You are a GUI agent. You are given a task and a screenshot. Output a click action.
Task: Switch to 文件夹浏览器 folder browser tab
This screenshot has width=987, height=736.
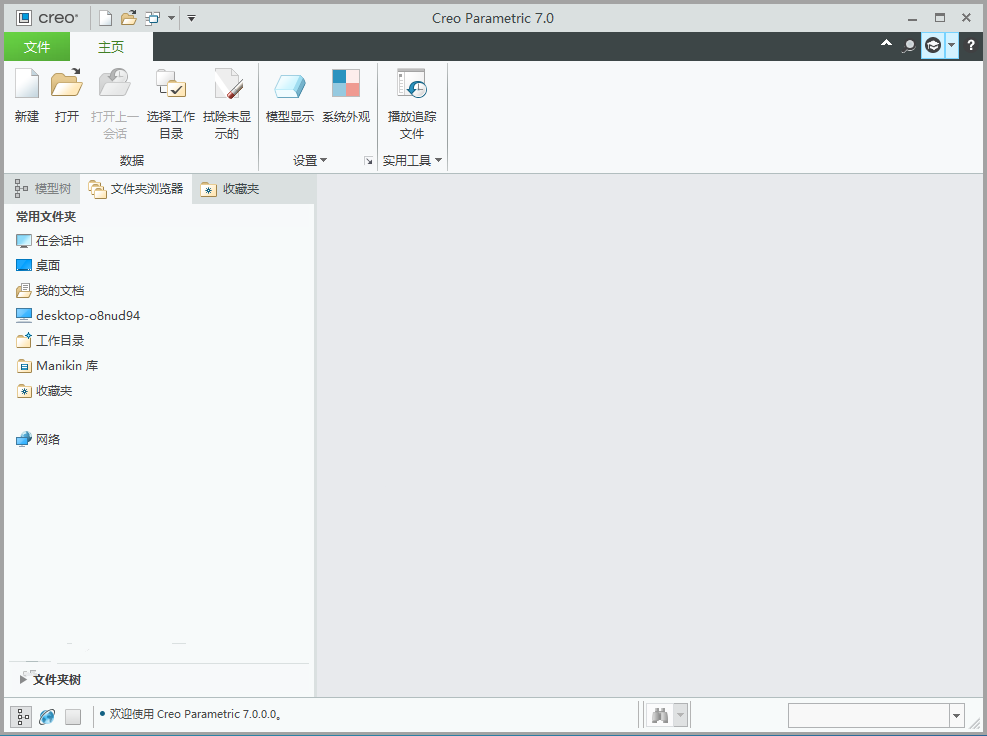(136, 189)
